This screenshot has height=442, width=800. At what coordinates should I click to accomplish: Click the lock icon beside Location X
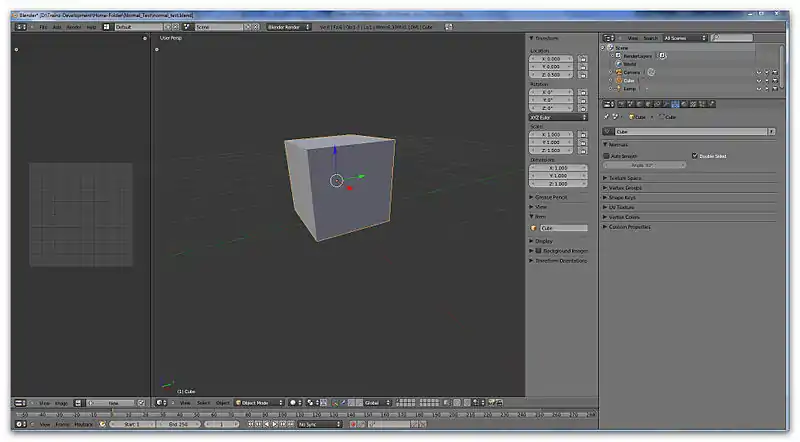click(583, 58)
